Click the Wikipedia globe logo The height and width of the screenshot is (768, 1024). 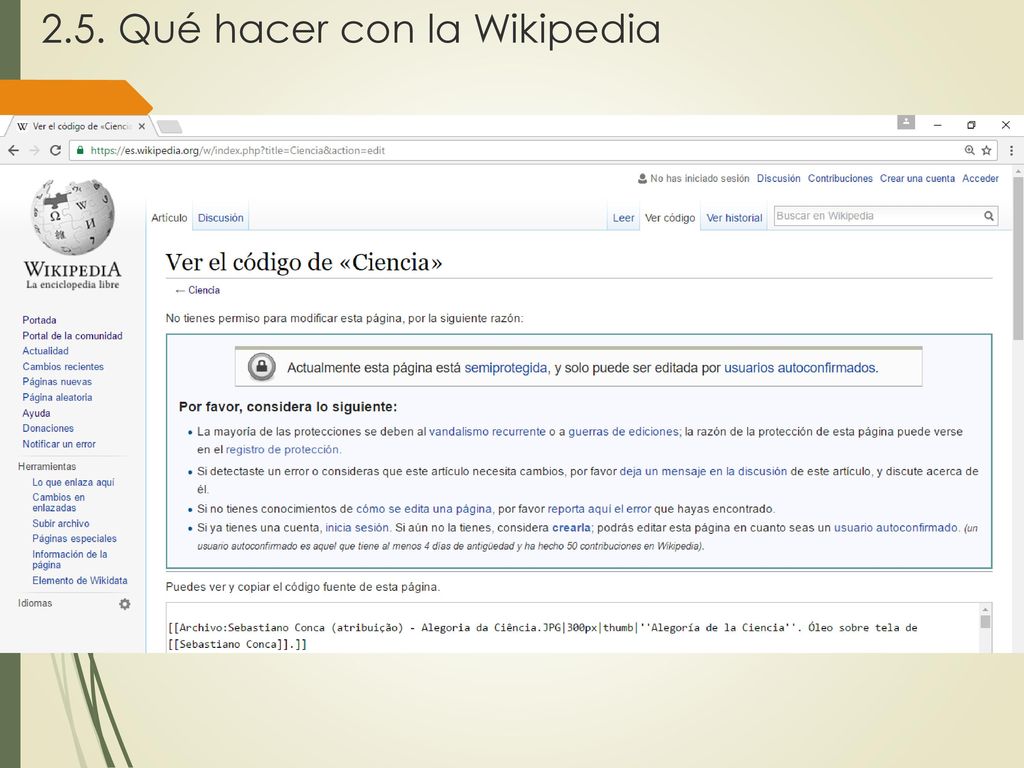pos(73,217)
